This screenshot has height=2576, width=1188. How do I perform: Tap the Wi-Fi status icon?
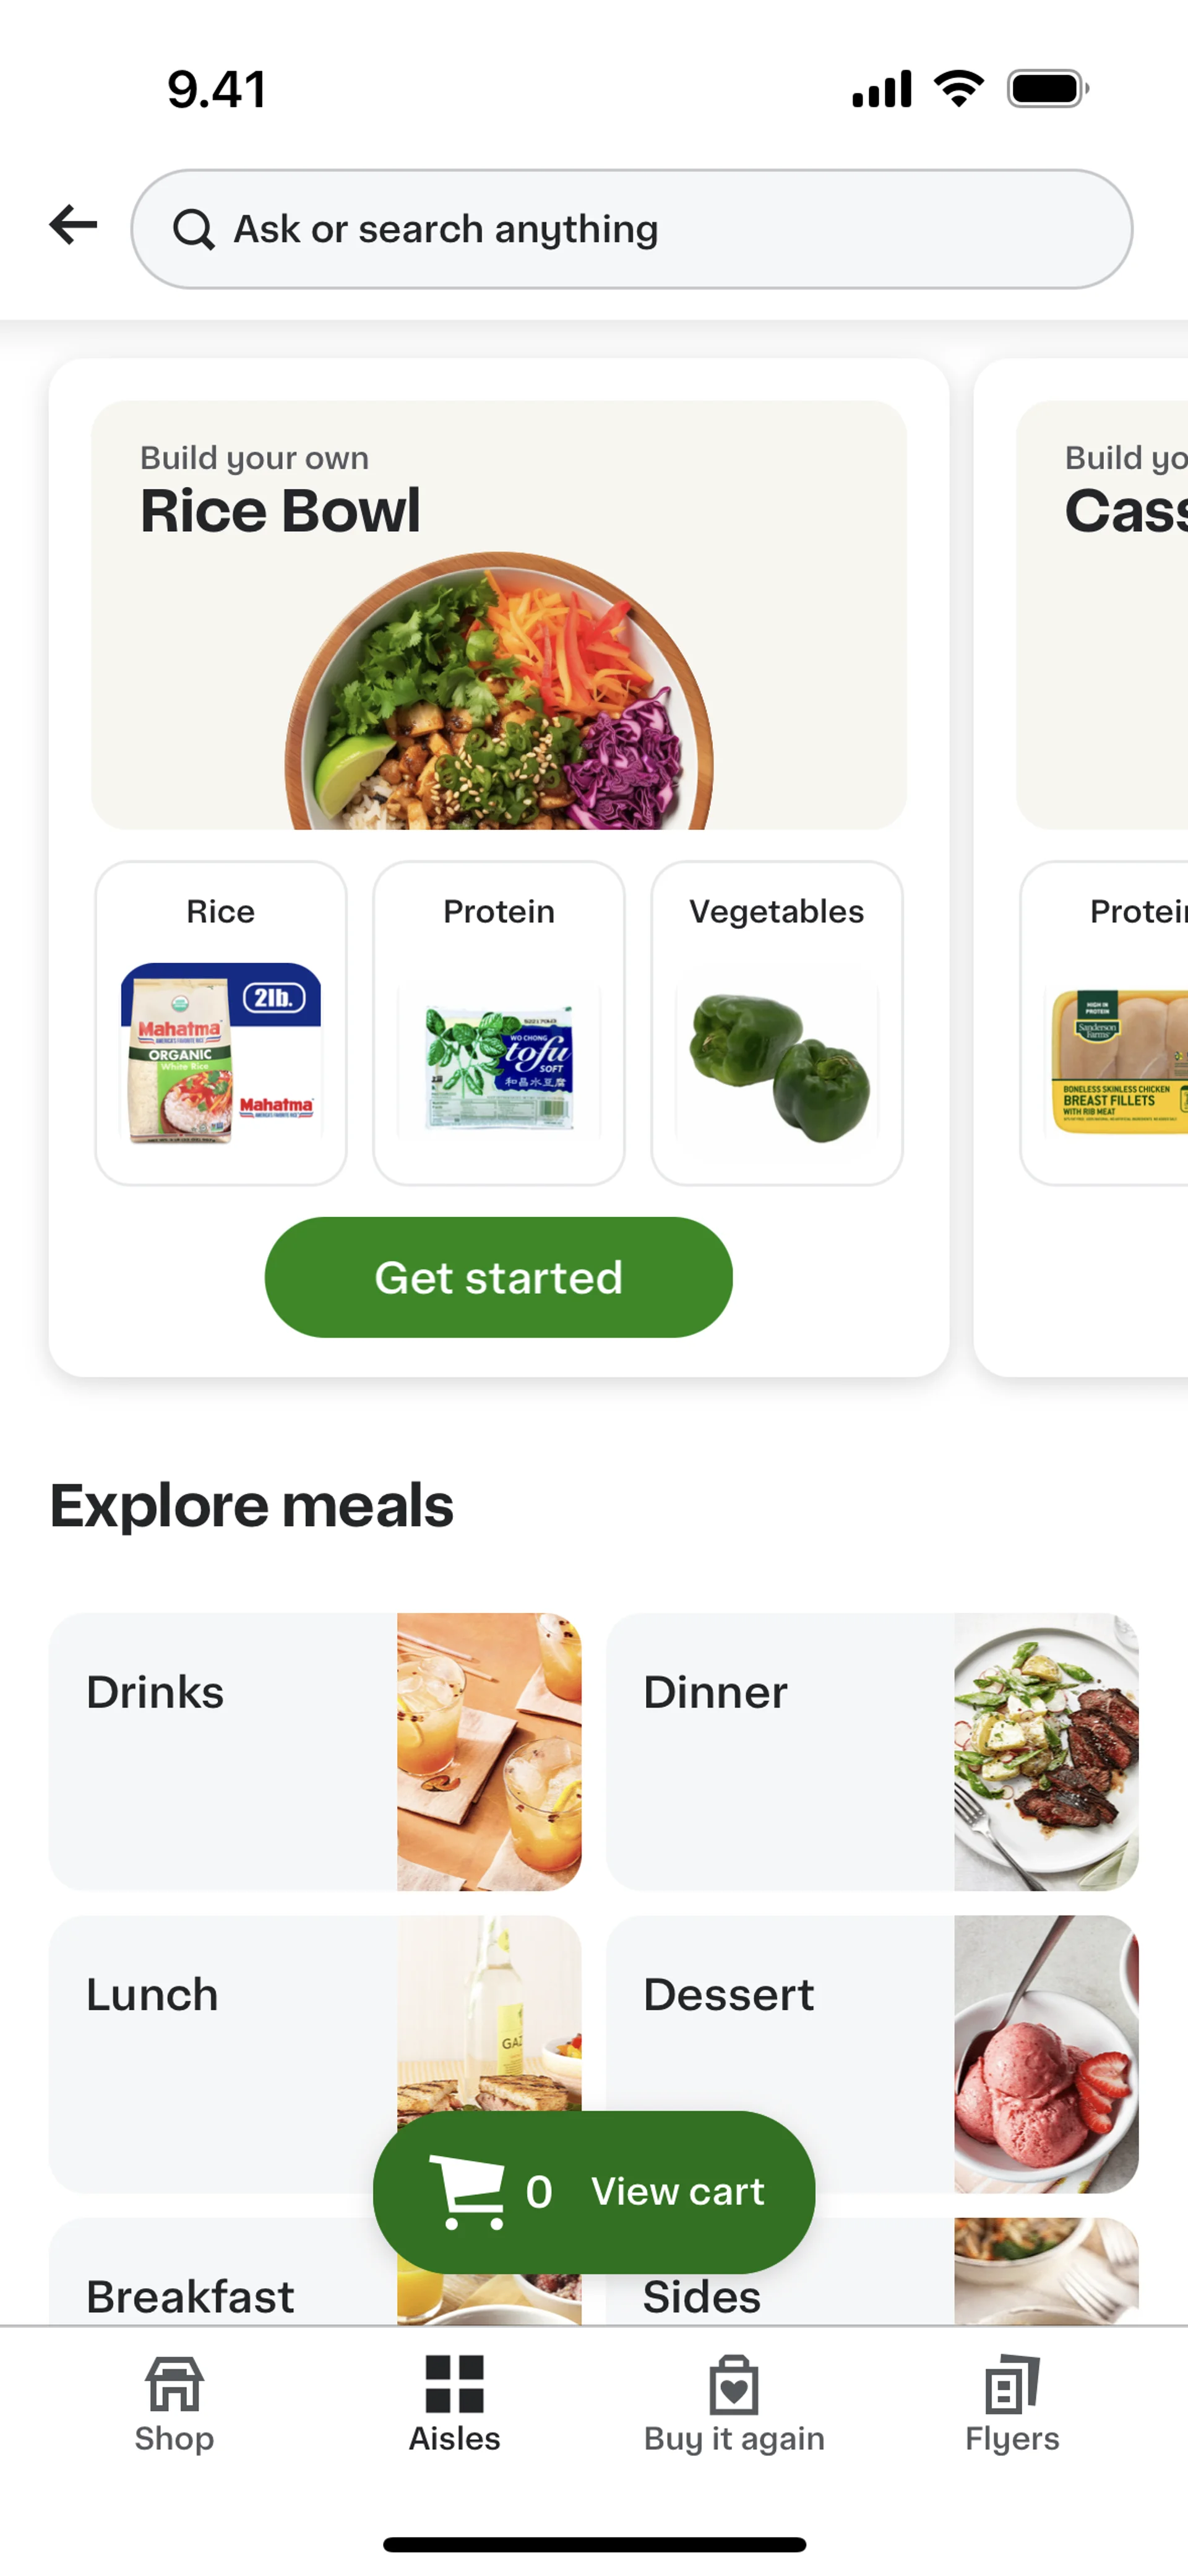coord(958,89)
